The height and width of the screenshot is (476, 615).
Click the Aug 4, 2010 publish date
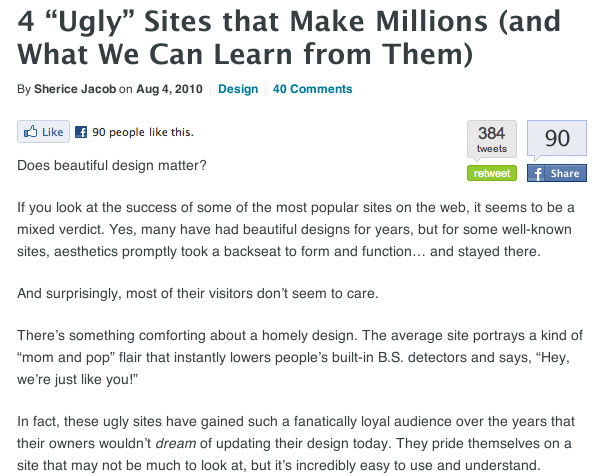point(169,89)
